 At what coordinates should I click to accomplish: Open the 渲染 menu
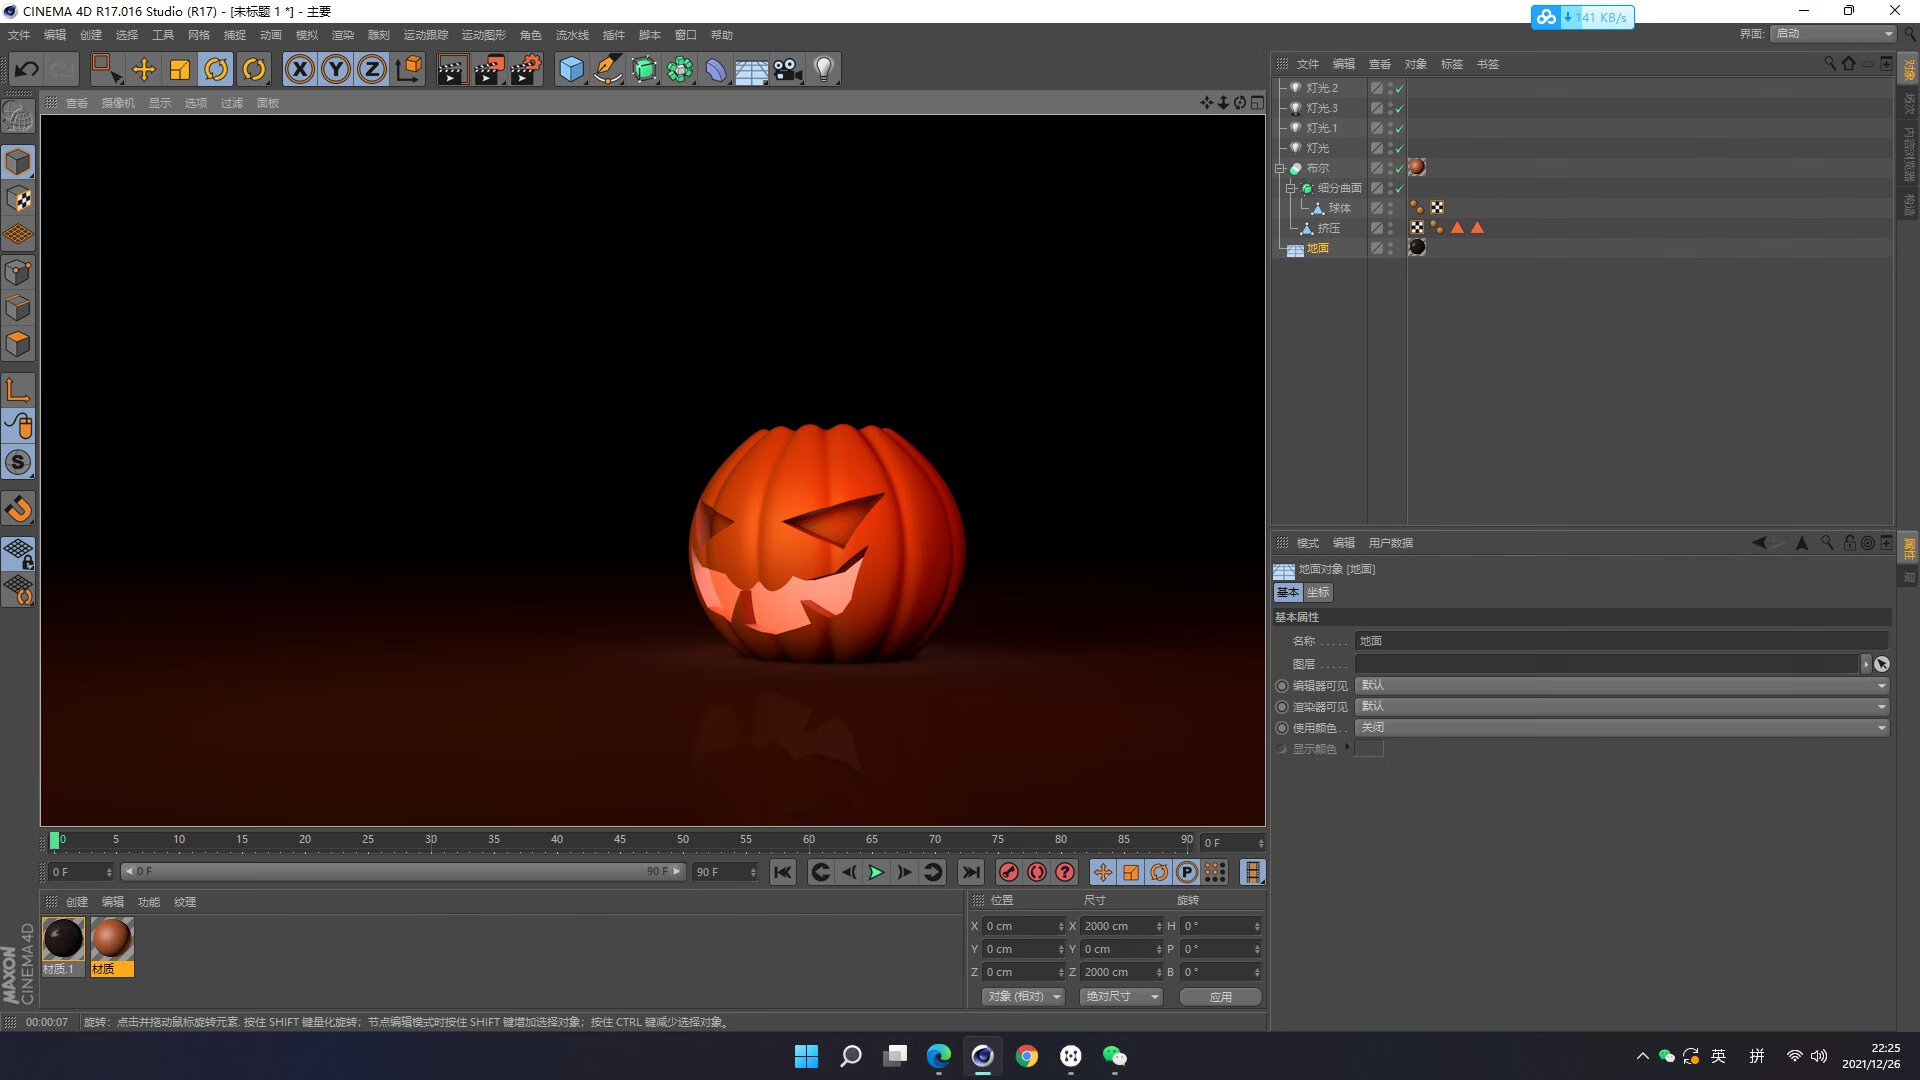click(x=343, y=35)
